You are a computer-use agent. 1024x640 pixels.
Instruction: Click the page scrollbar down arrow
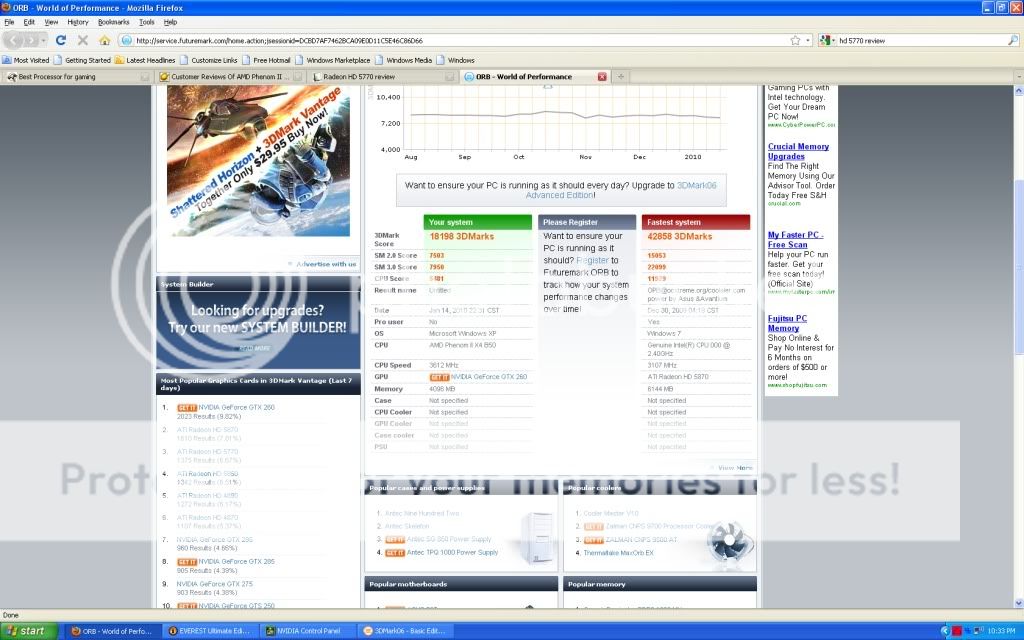click(x=1018, y=603)
